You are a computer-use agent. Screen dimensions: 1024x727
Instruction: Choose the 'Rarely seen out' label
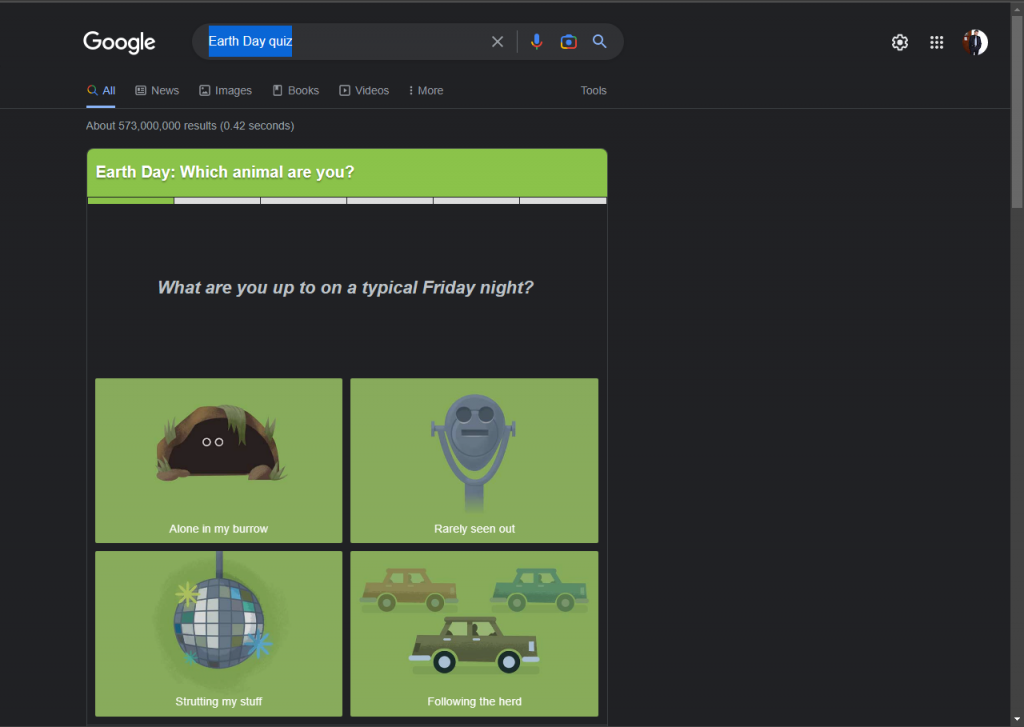pyautogui.click(x=474, y=528)
